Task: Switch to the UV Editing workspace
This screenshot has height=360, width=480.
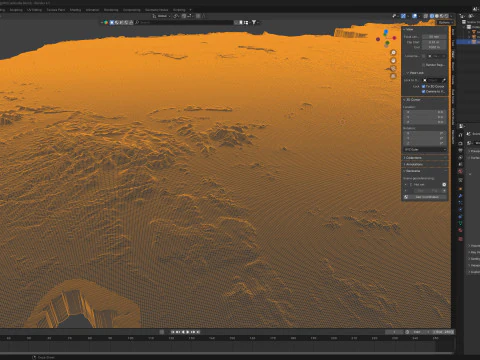Action: (x=34, y=10)
